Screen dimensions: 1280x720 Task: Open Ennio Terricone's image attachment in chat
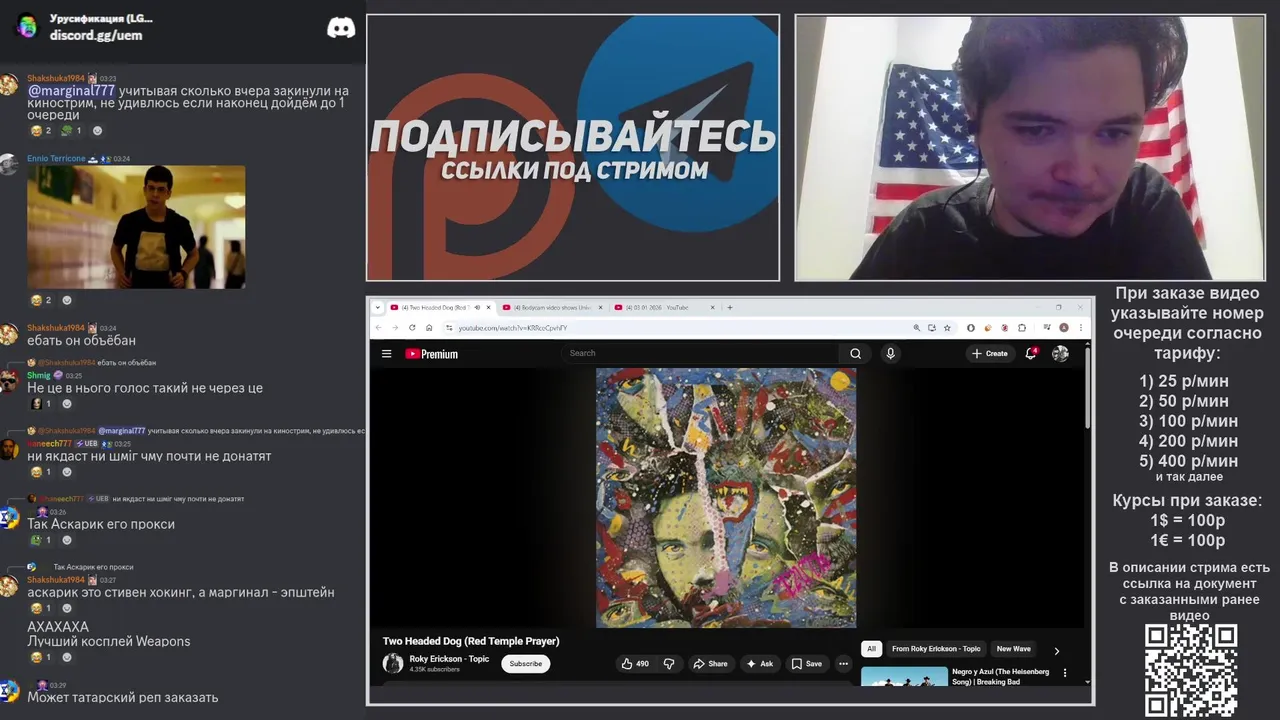pyautogui.click(x=136, y=227)
